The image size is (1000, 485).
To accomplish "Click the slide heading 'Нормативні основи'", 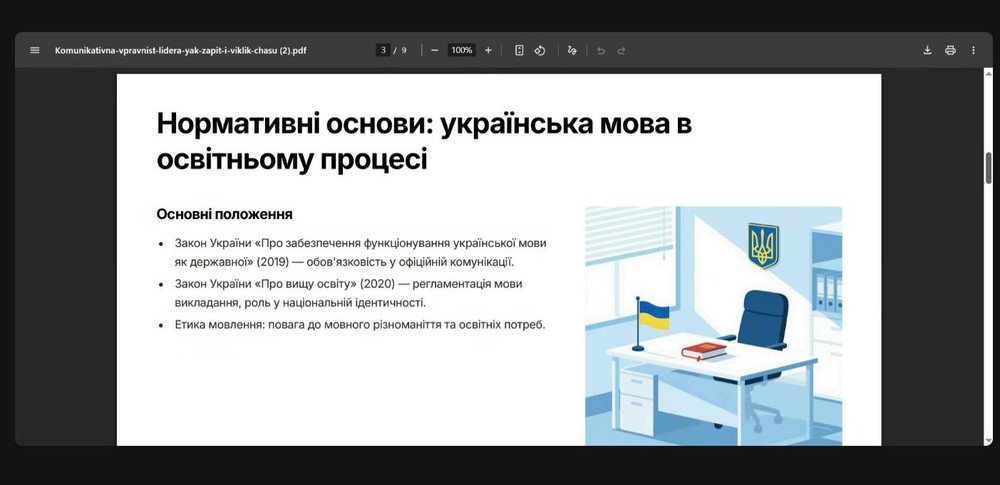I will coord(424,140).
